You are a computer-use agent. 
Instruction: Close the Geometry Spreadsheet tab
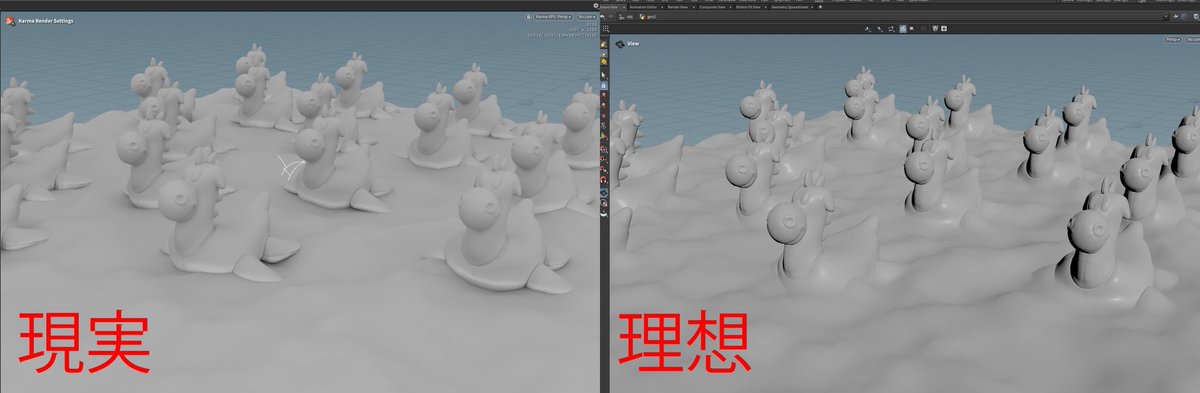(812, 7)
